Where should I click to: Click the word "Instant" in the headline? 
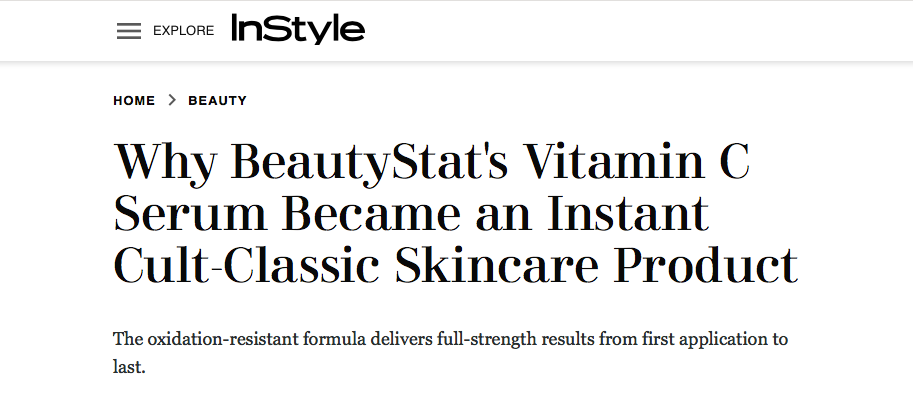[x=615, y=213]
